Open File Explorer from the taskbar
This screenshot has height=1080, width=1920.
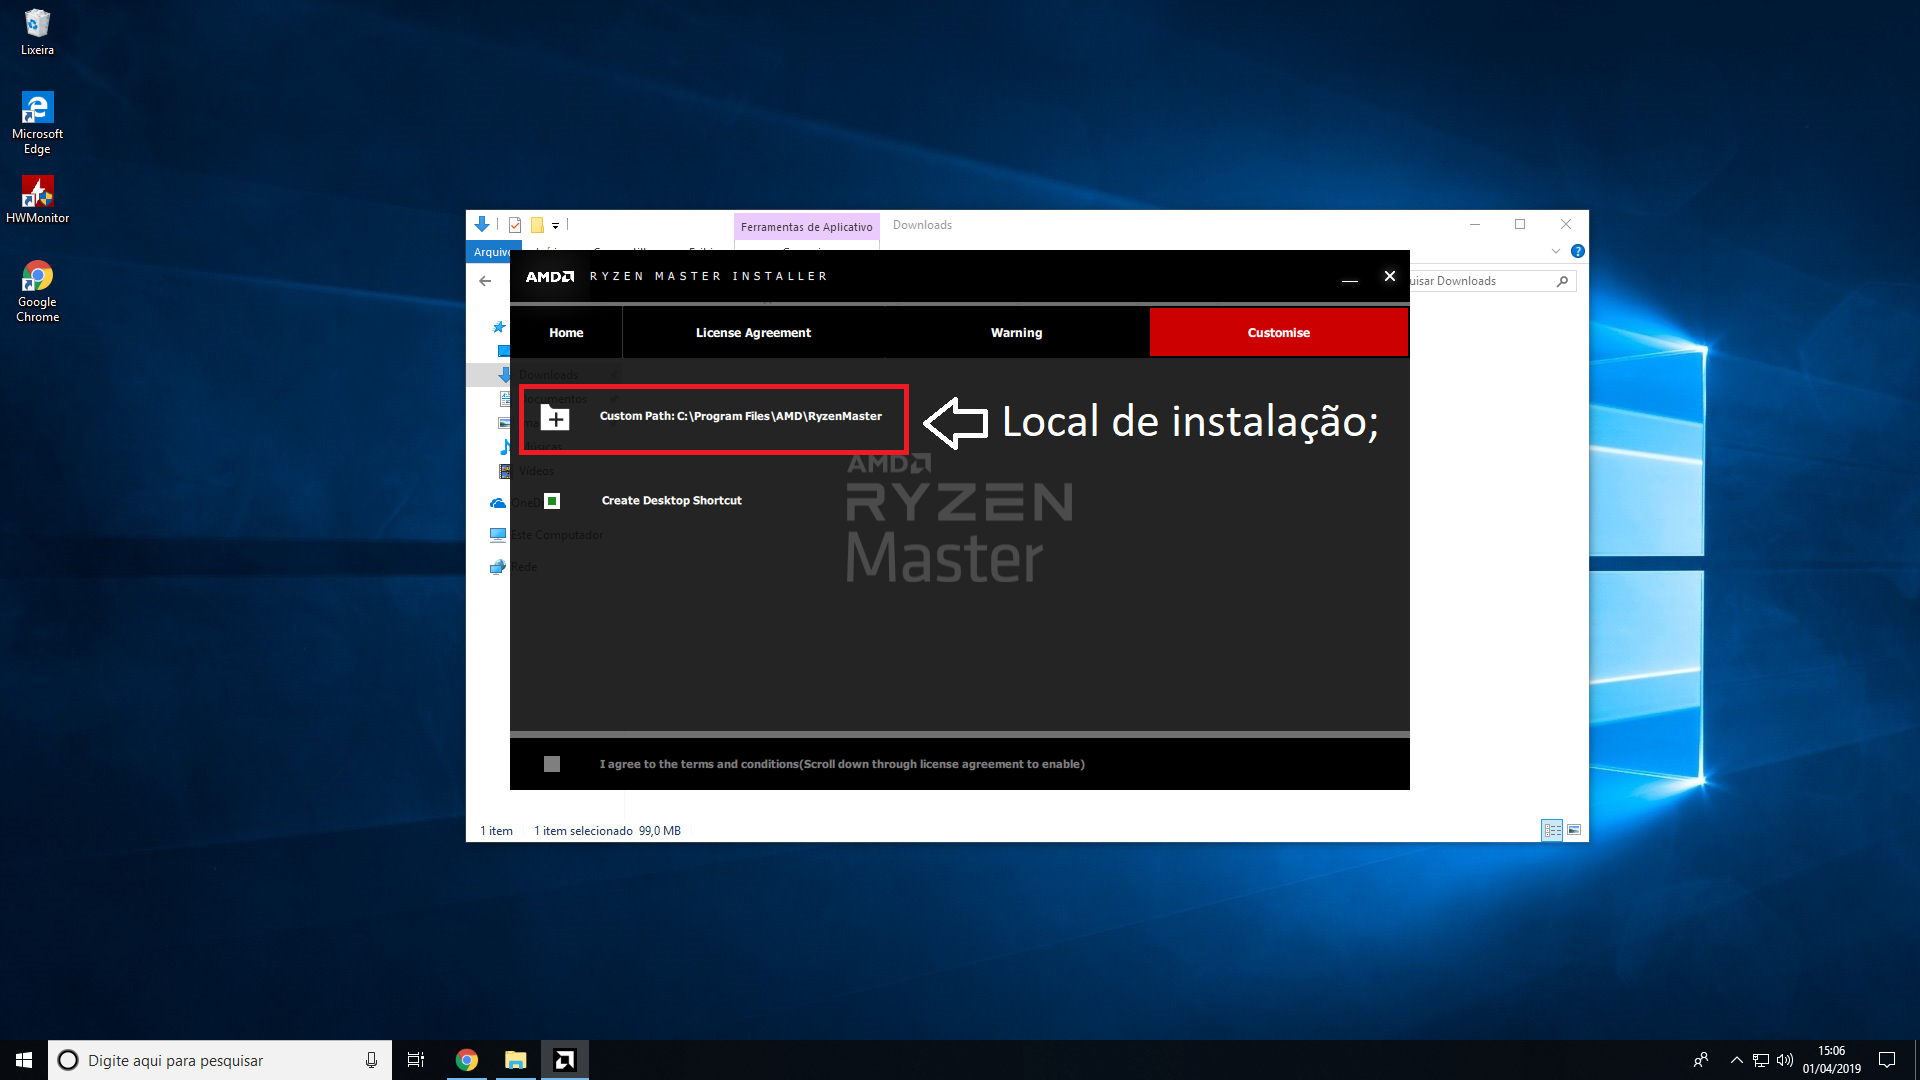coord(515,1060)
